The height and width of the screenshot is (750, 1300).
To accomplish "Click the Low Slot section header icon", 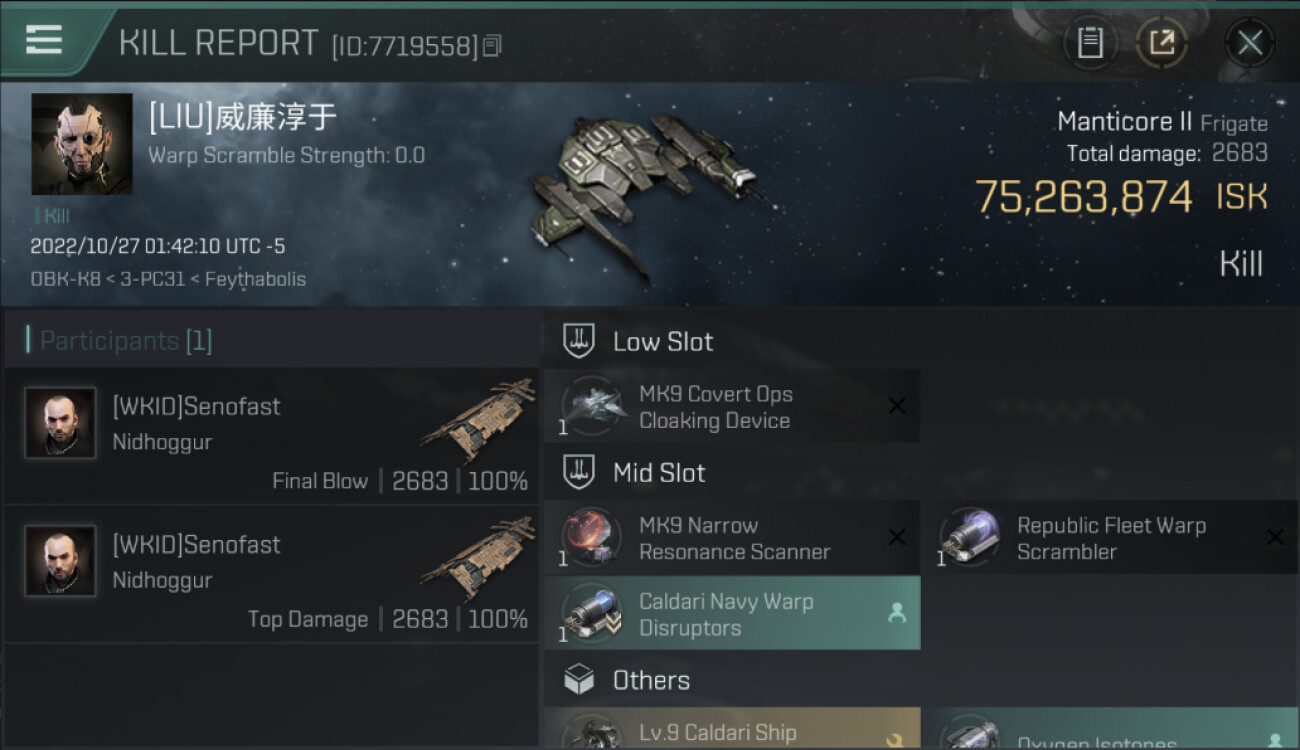I will (579, 341).
